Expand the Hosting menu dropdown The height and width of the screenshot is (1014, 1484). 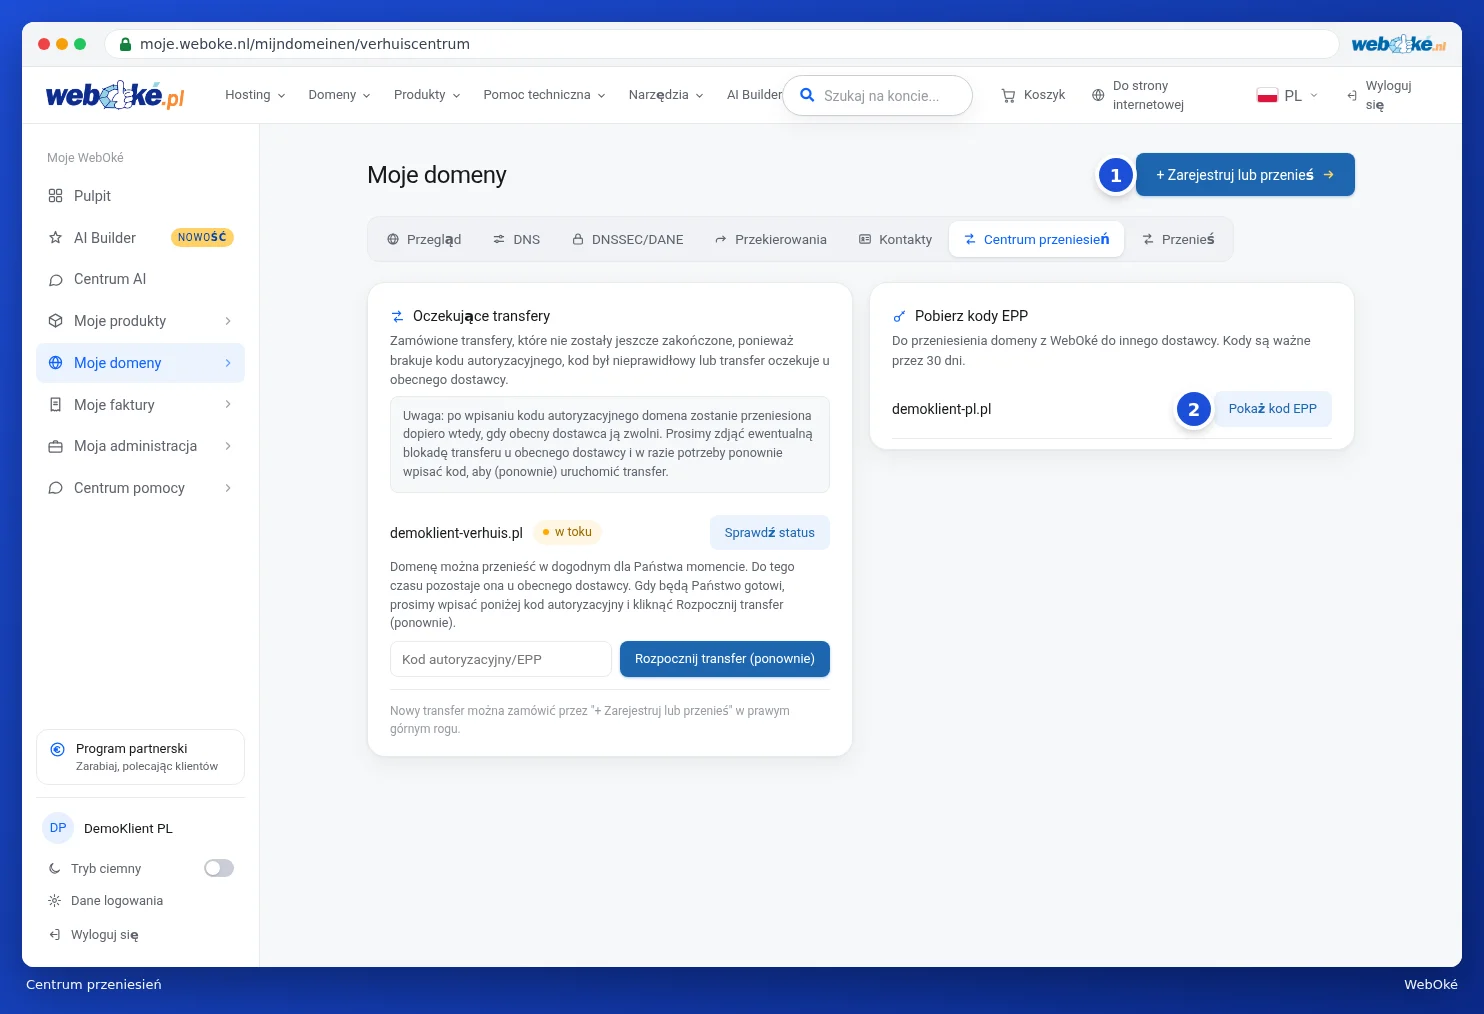point(255,95)
